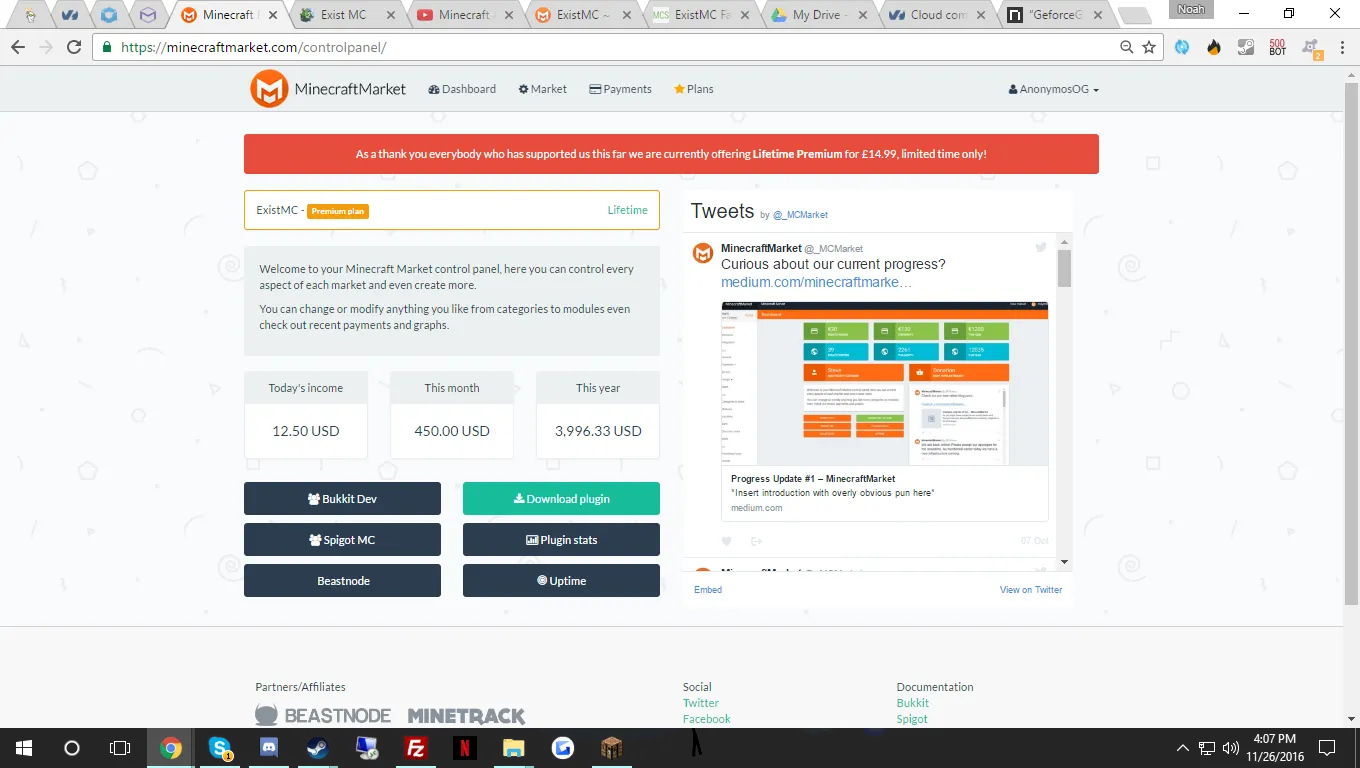Show hidden system tray icons chevron
The image size is (1360, 768).
[x=1183, y=747]
